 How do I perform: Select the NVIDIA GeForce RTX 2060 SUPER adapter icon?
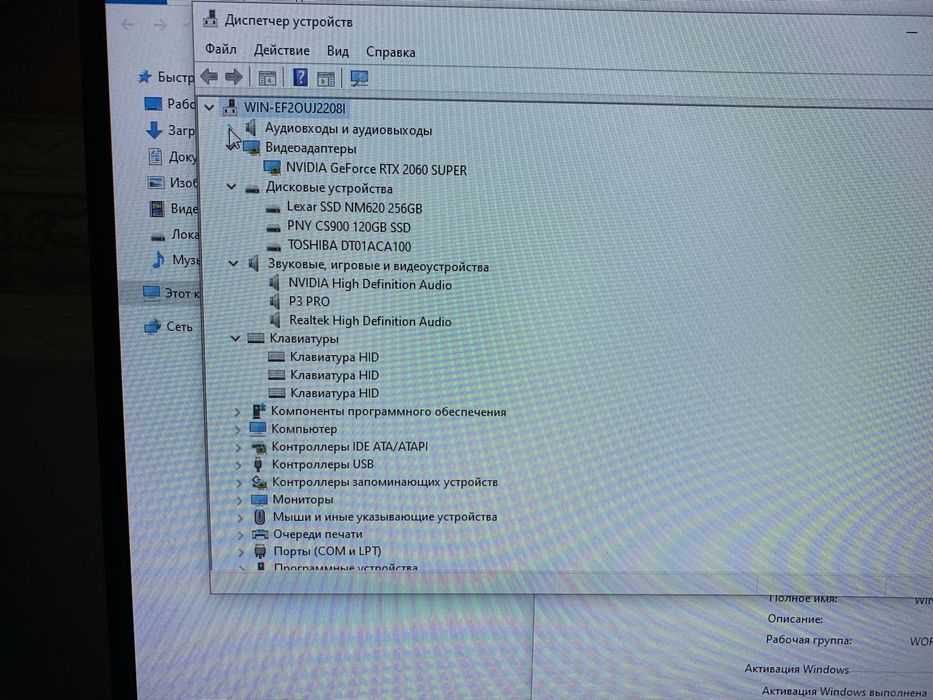pyautogui.click(x=272, y=168)
